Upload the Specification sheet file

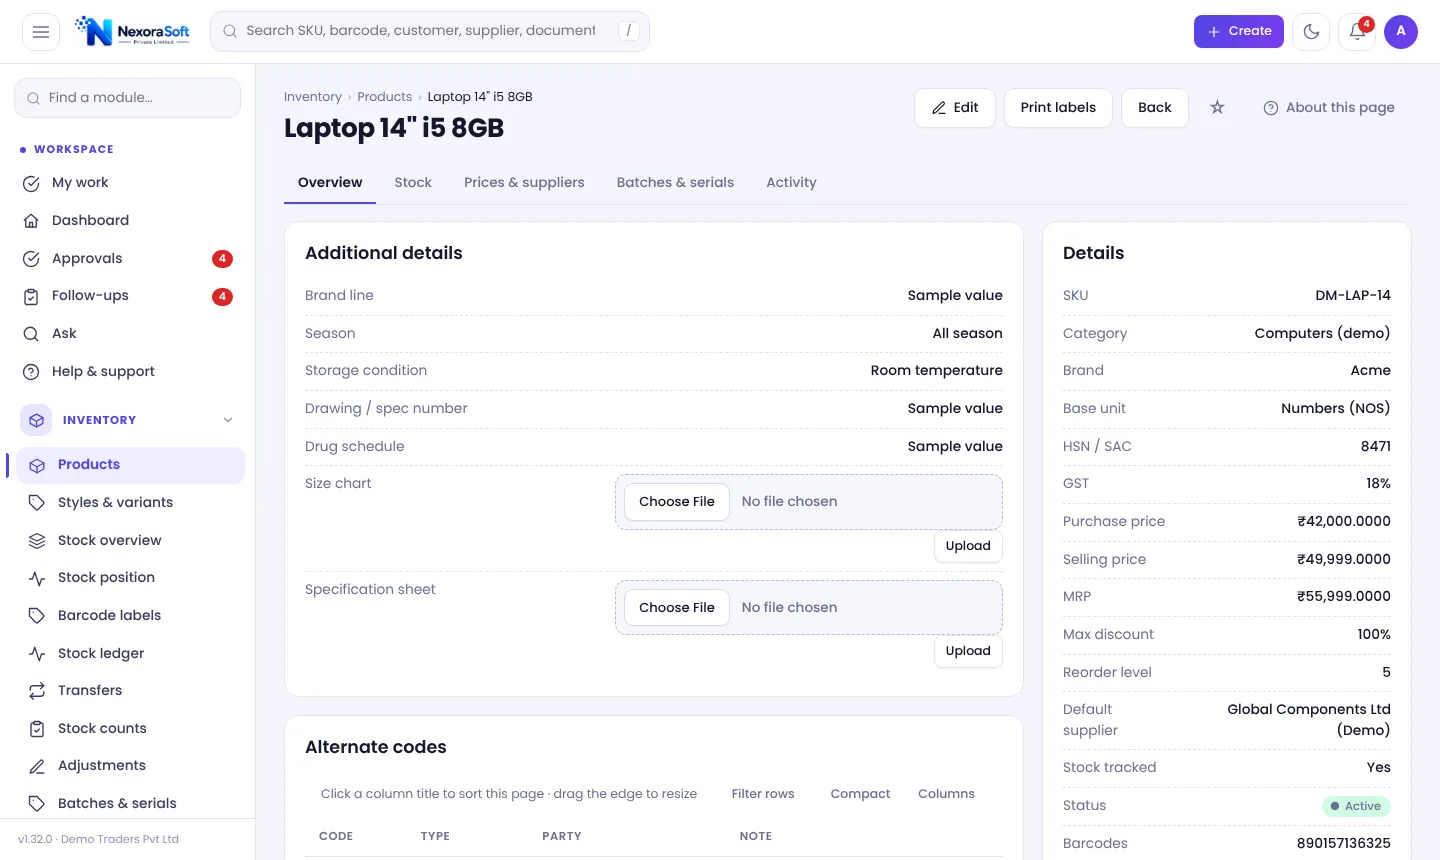pyautogui.click(x=968, y=651)
